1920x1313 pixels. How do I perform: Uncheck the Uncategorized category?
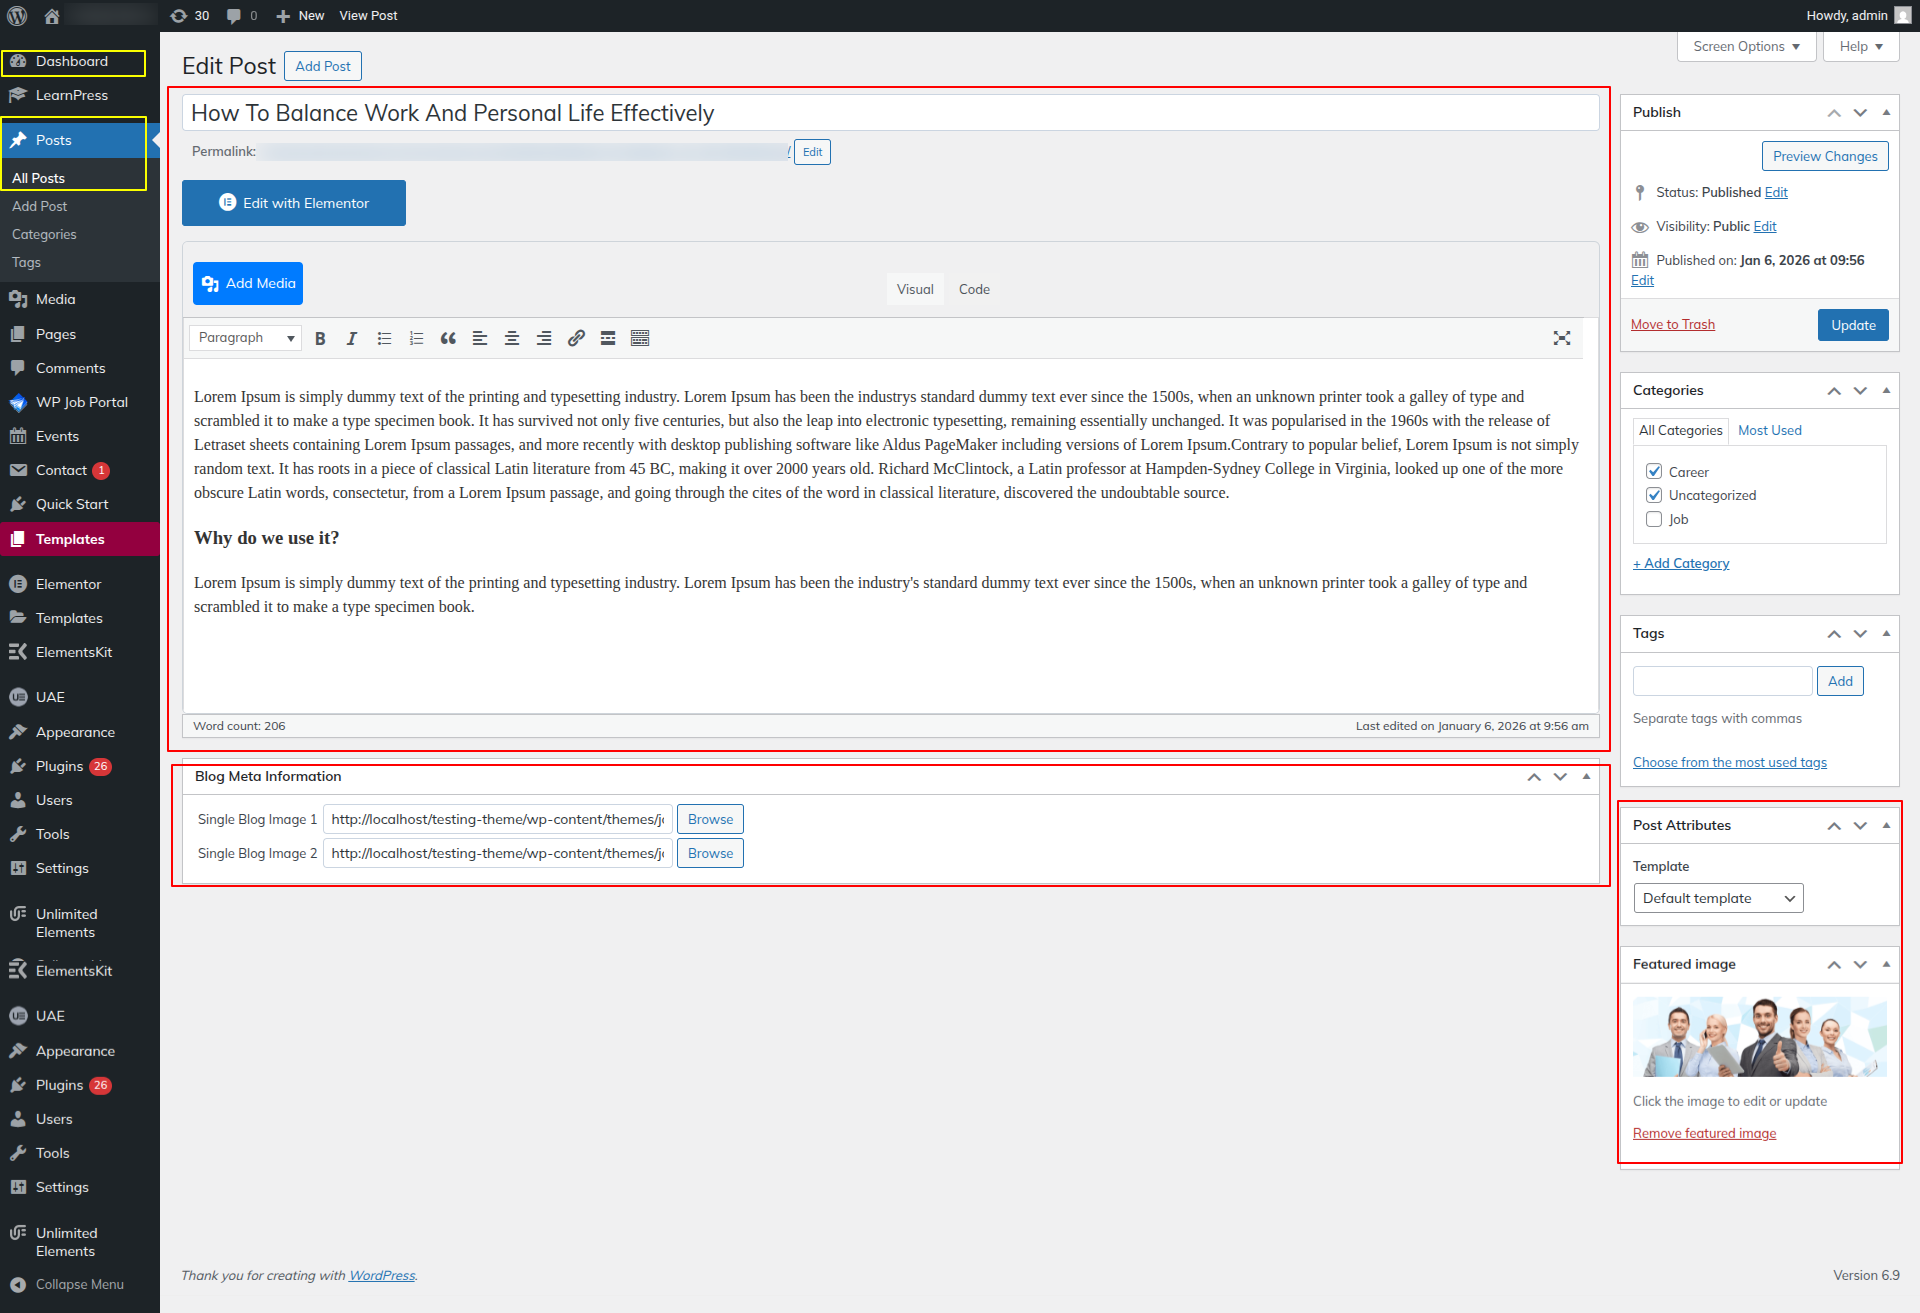[x=1654, y=496]
